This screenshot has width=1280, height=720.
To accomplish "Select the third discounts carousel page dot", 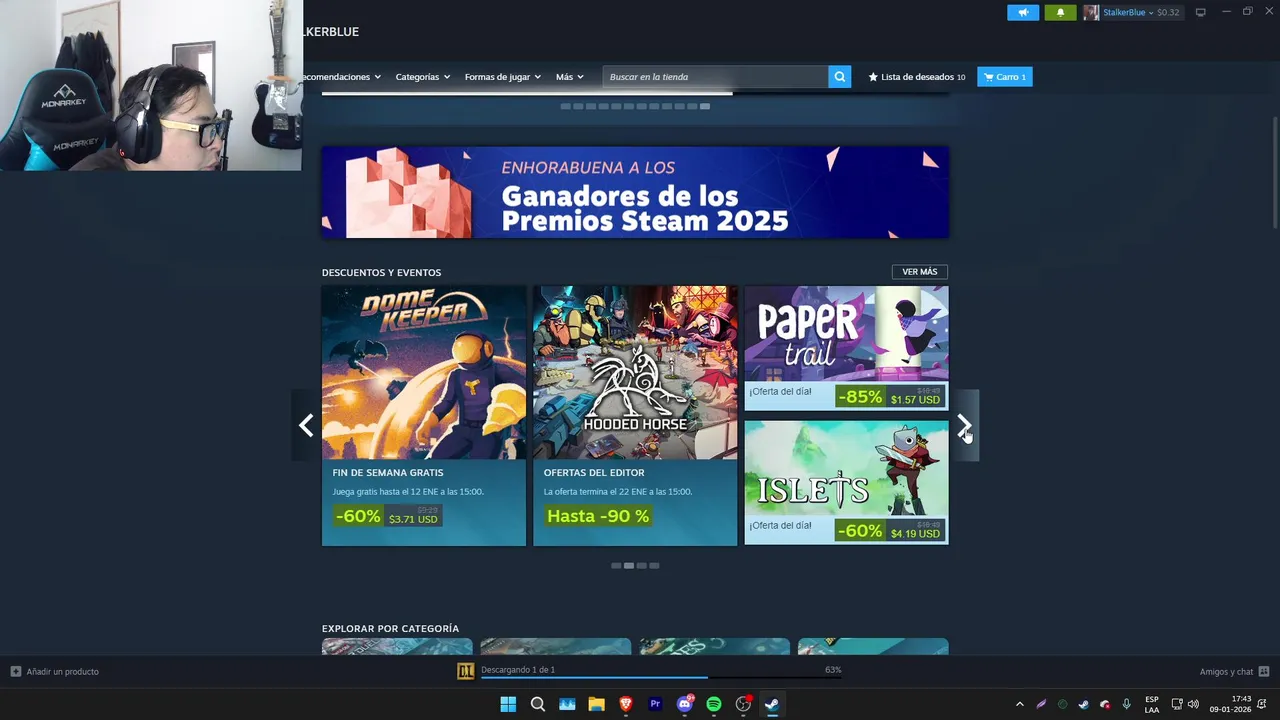I will point(642,566).
